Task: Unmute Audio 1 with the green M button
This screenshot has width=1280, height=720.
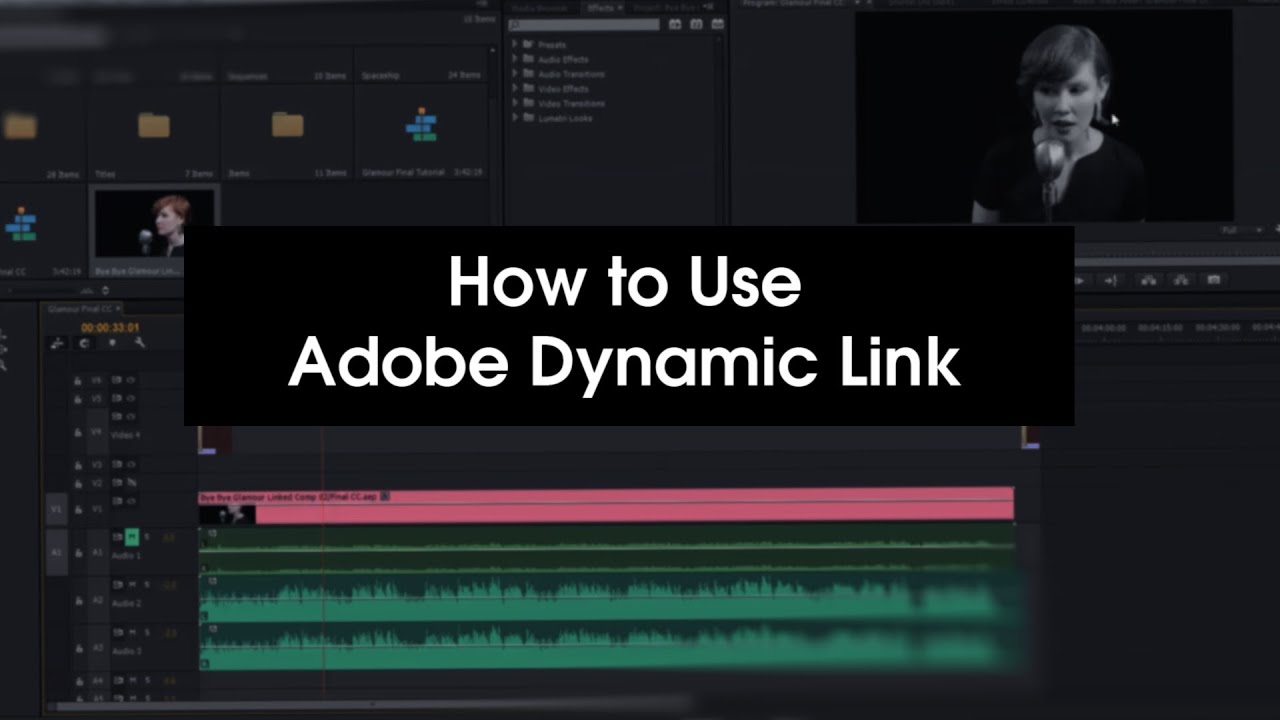Action: (131, 538)
